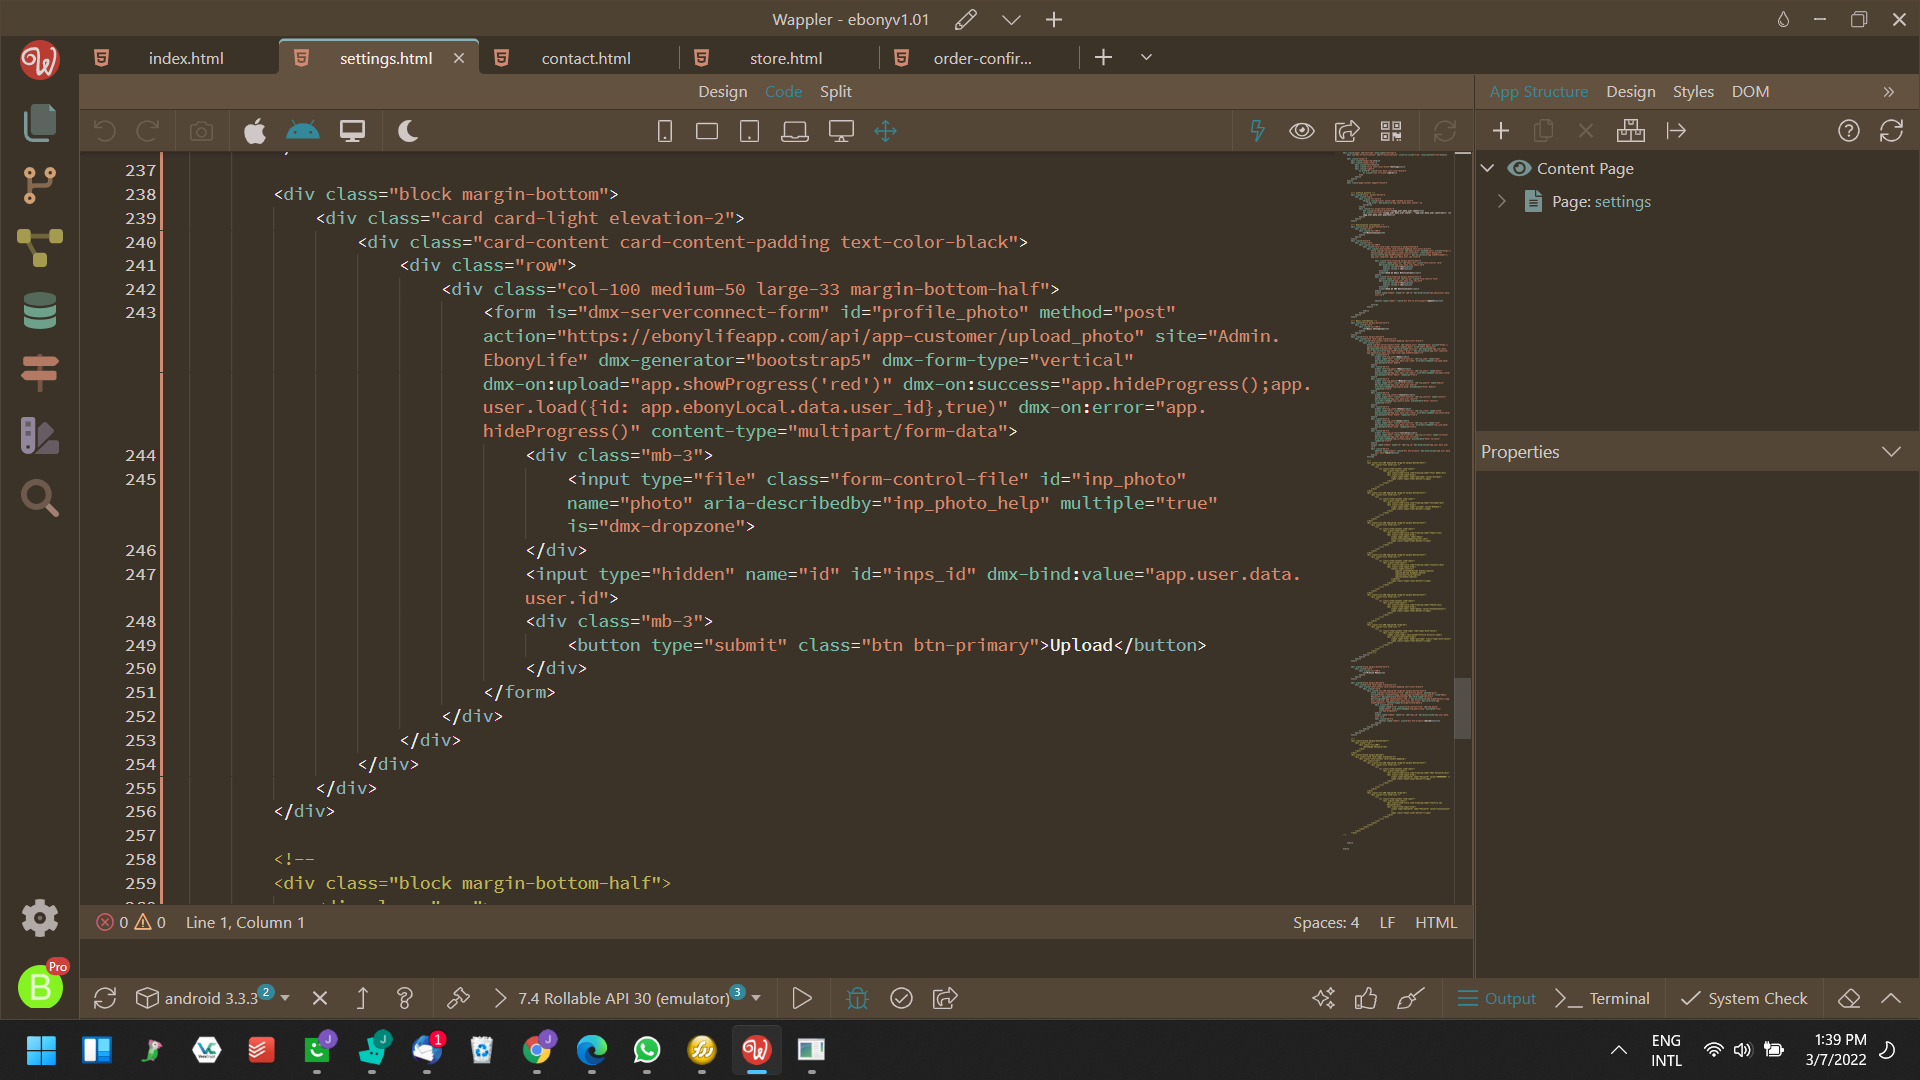Switch to the contact.html tab
Screen dimensions: 1920x1080
tap(585, 58)
